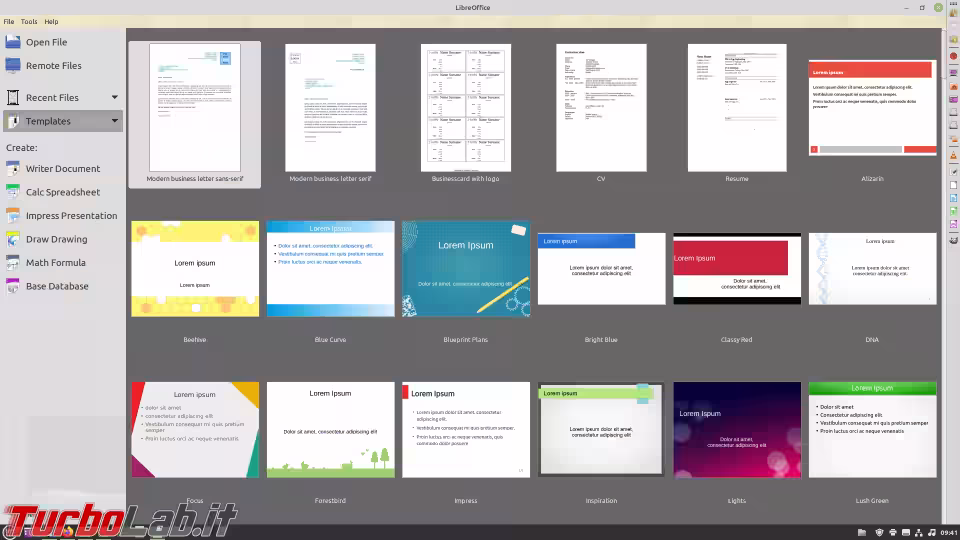Choose the Blue Curve template
This screenshot has height=540, width=960.
click(x=331, y=269)
